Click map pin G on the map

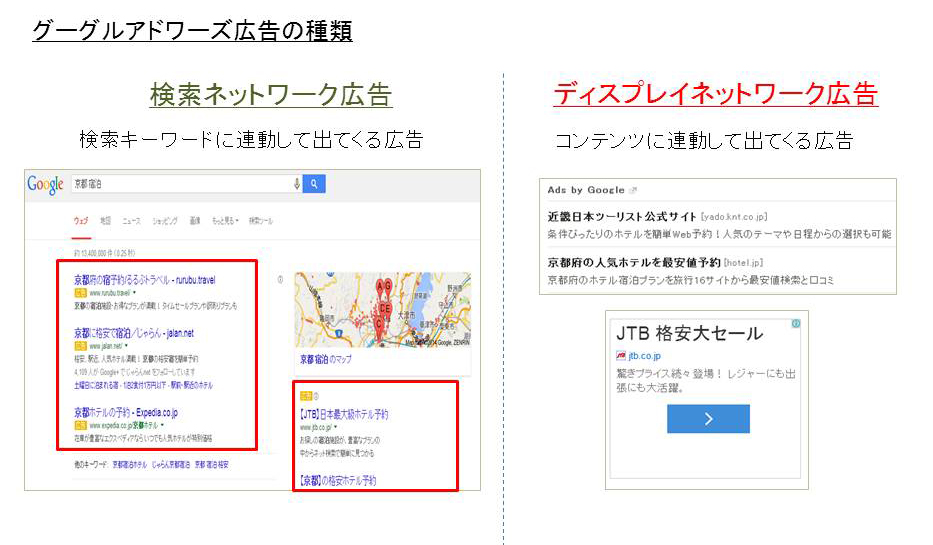point(388,287)
